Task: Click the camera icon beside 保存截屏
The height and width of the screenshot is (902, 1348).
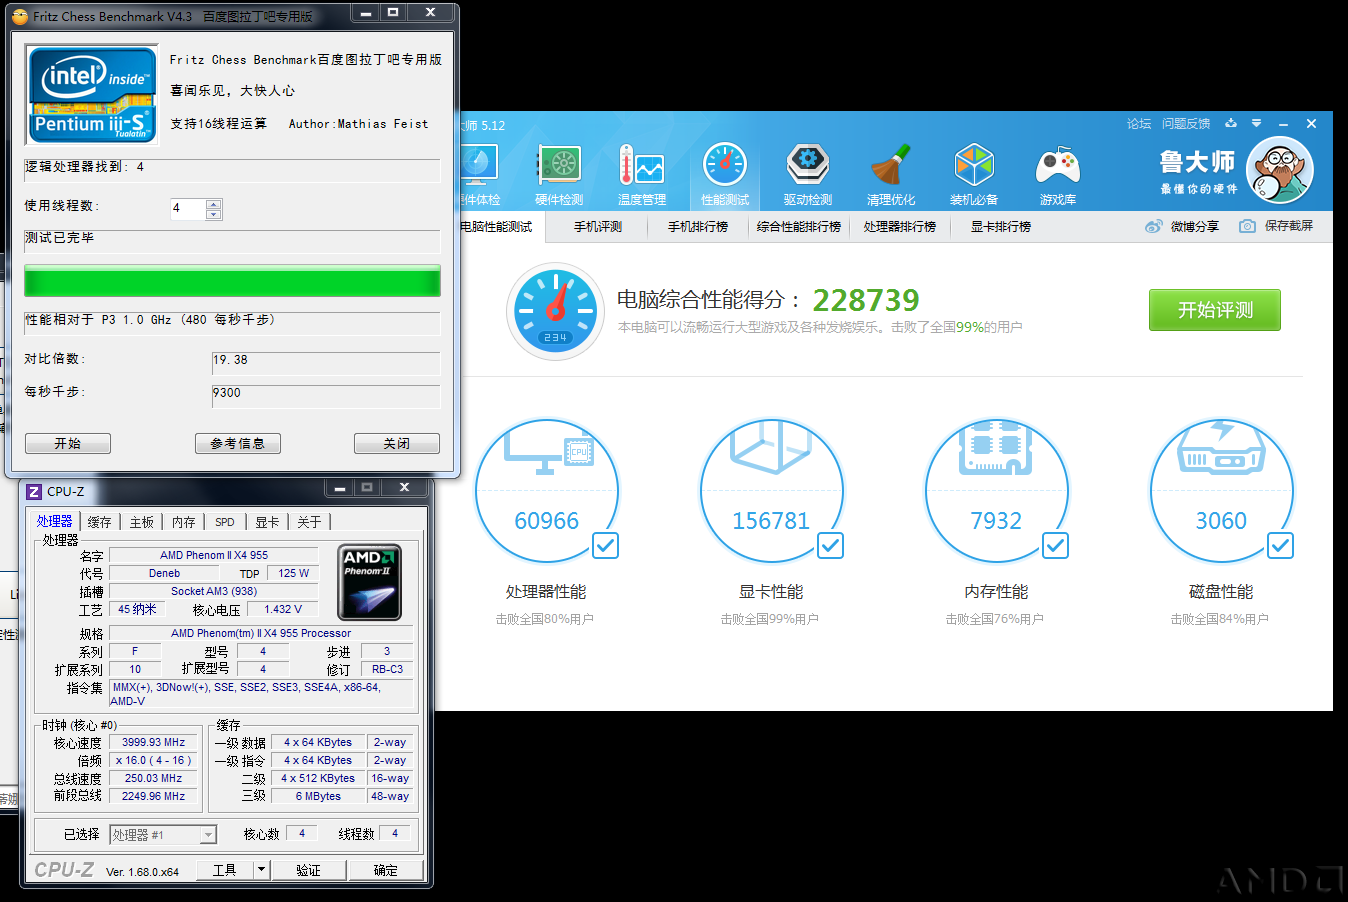Action: [x=1247, y=226]
